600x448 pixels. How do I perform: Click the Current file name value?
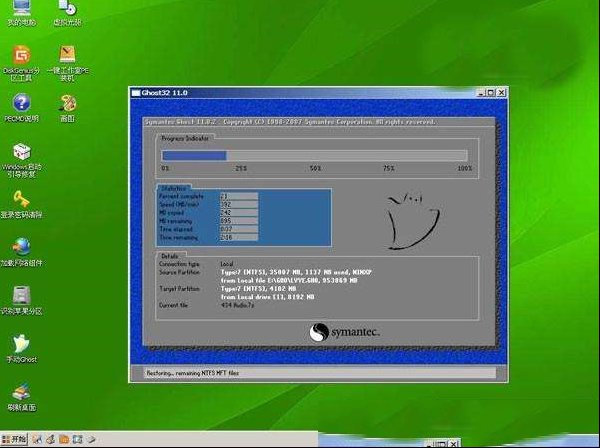coord(237,305)
